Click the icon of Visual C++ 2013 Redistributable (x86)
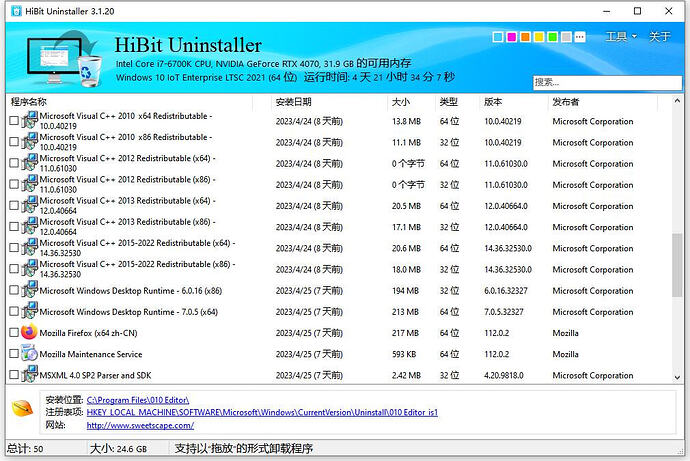690x461 pixels. click(x=30, y=226)
